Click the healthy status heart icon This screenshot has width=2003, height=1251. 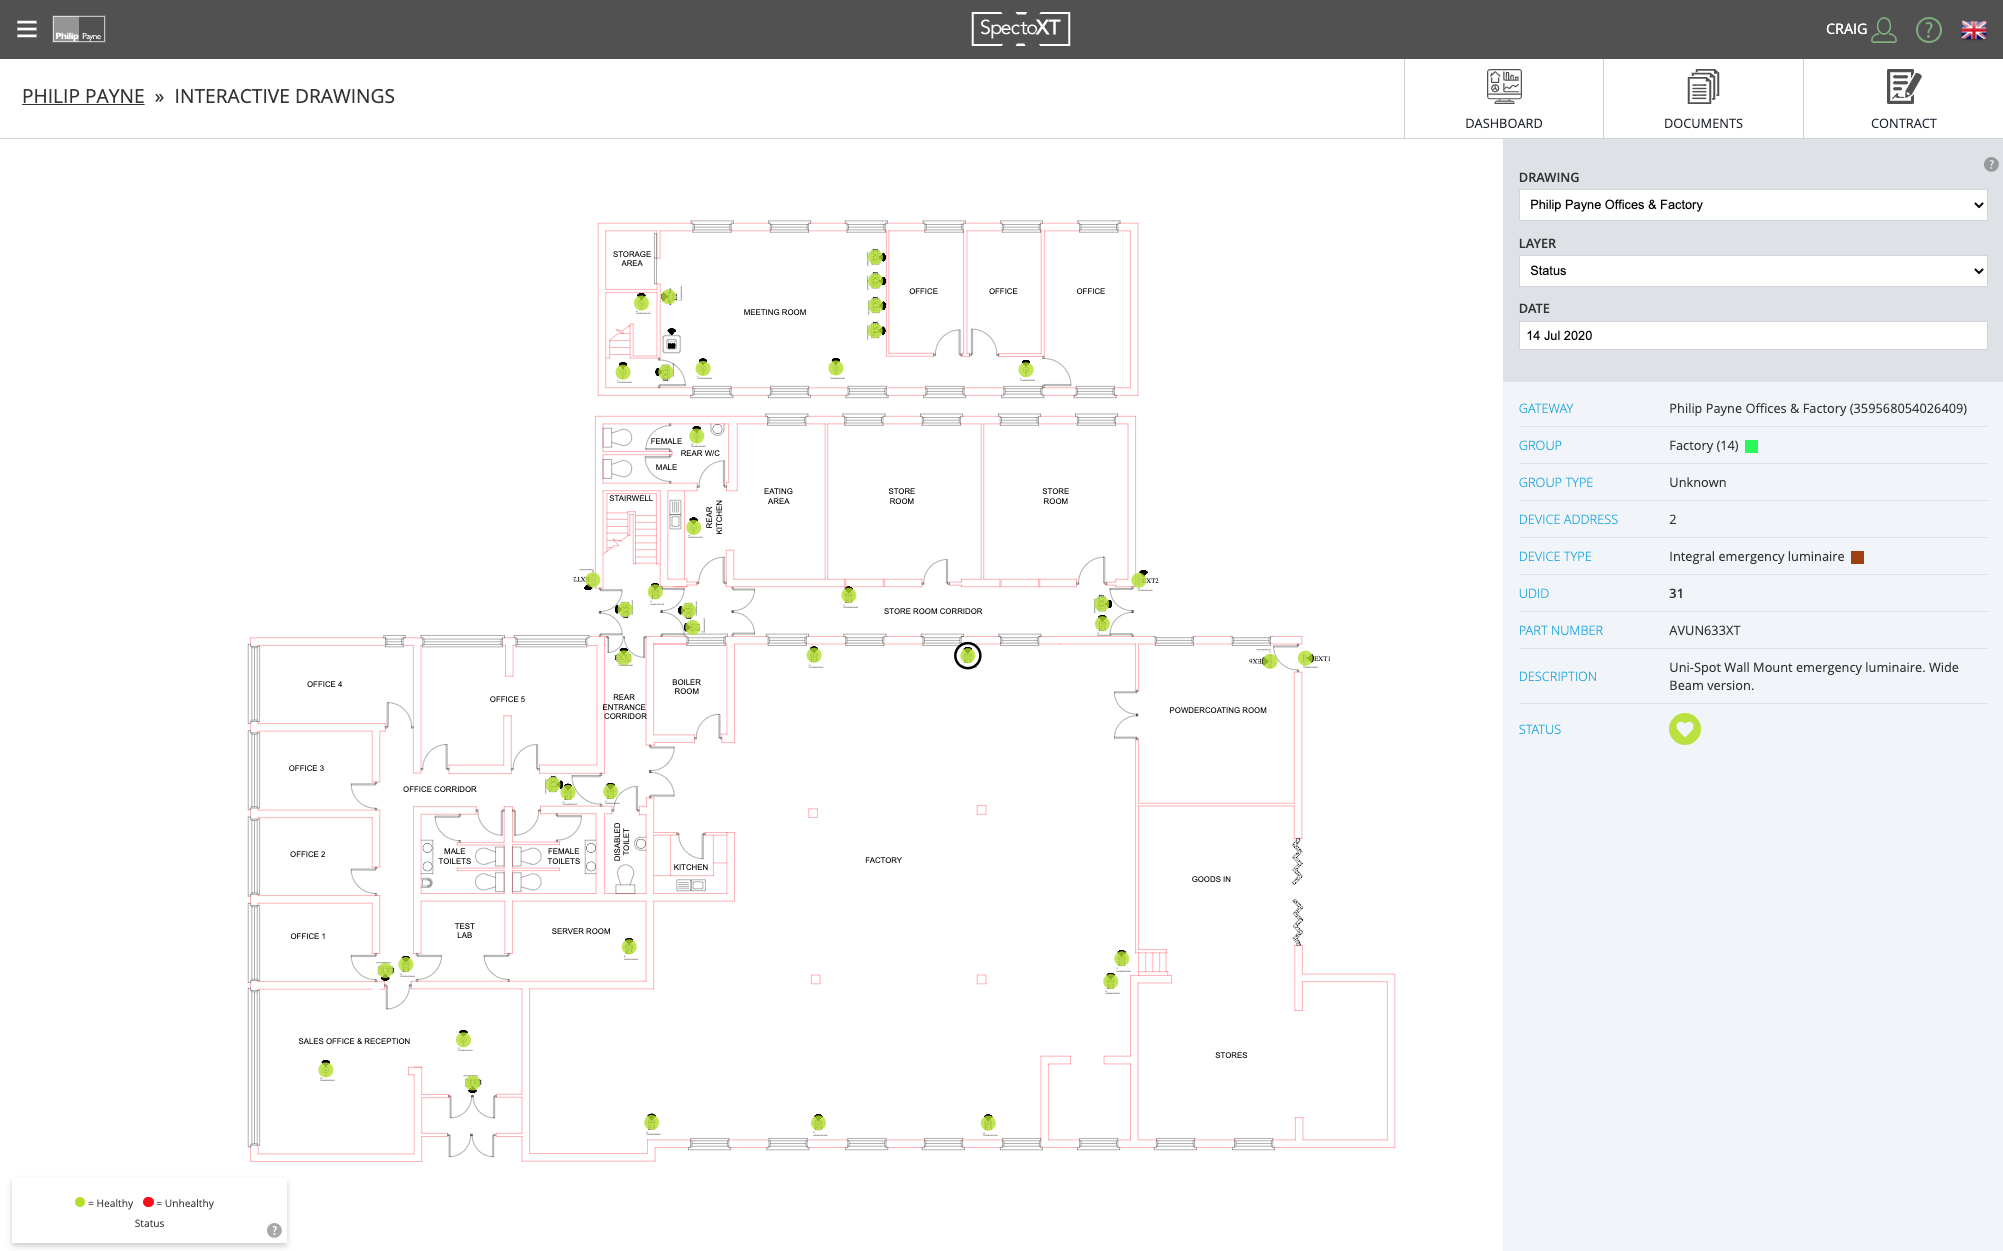[1684, 729]
